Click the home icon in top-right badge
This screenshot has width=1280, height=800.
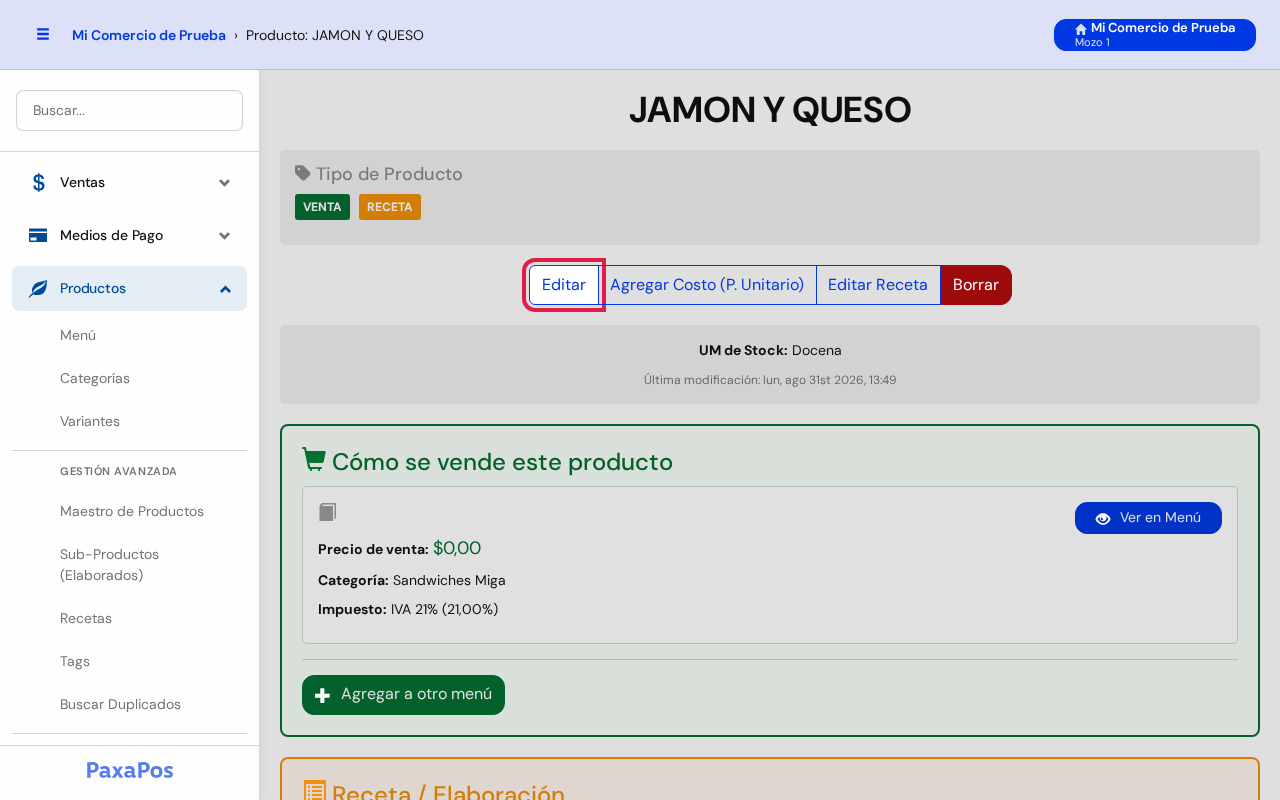point(1081,29)
